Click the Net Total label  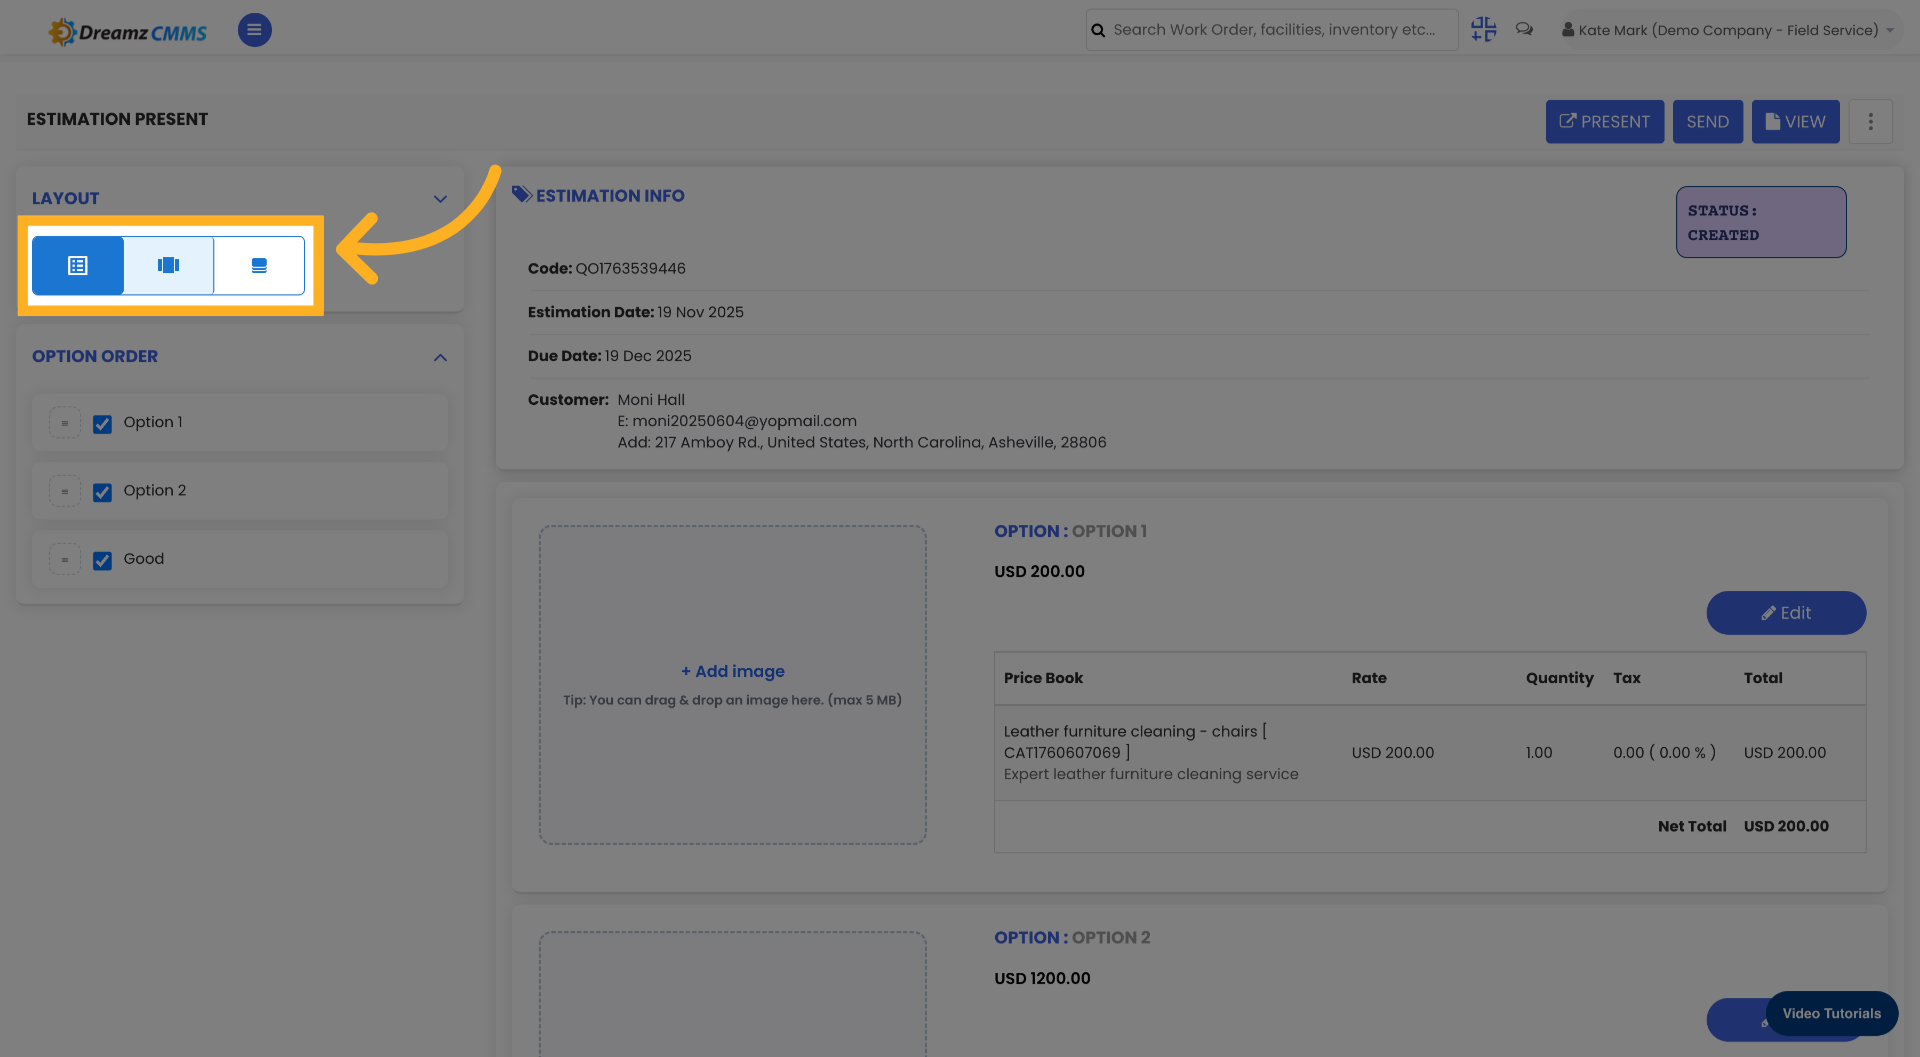pos(1692,826)
